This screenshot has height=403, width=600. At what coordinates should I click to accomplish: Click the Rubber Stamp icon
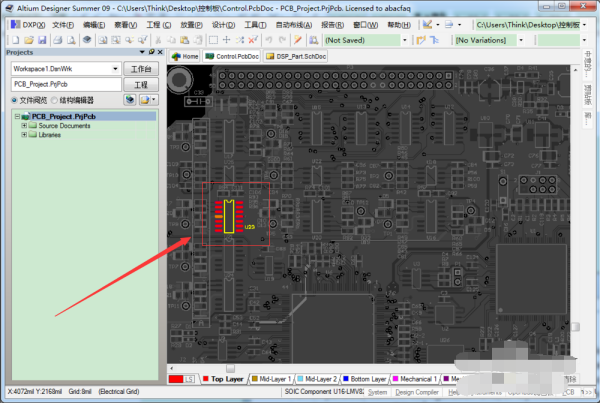[x=198, y=40]
